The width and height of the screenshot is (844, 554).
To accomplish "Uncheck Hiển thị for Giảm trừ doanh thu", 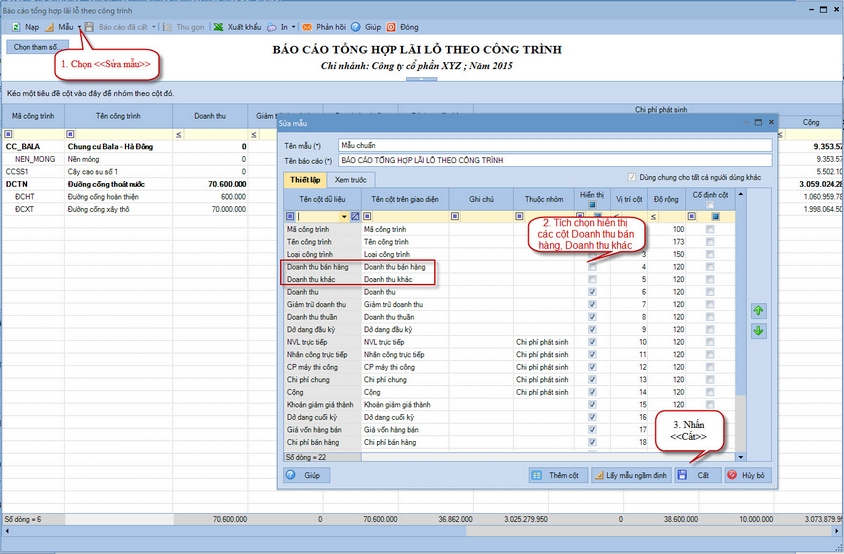I will click(x=592, y=305).
